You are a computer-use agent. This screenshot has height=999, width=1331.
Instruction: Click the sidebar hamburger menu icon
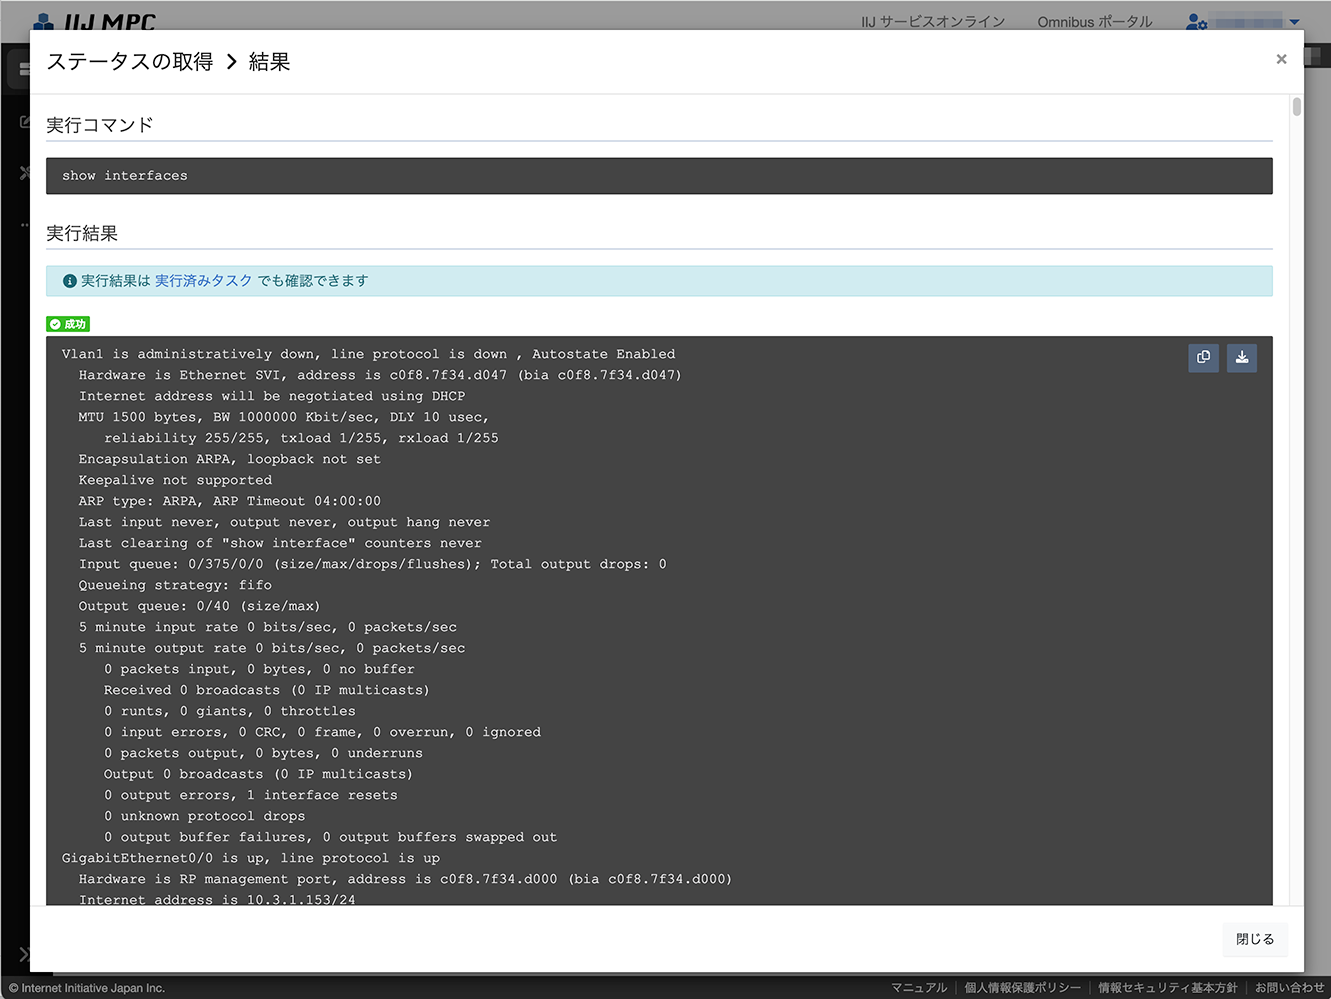pos(22,70)
